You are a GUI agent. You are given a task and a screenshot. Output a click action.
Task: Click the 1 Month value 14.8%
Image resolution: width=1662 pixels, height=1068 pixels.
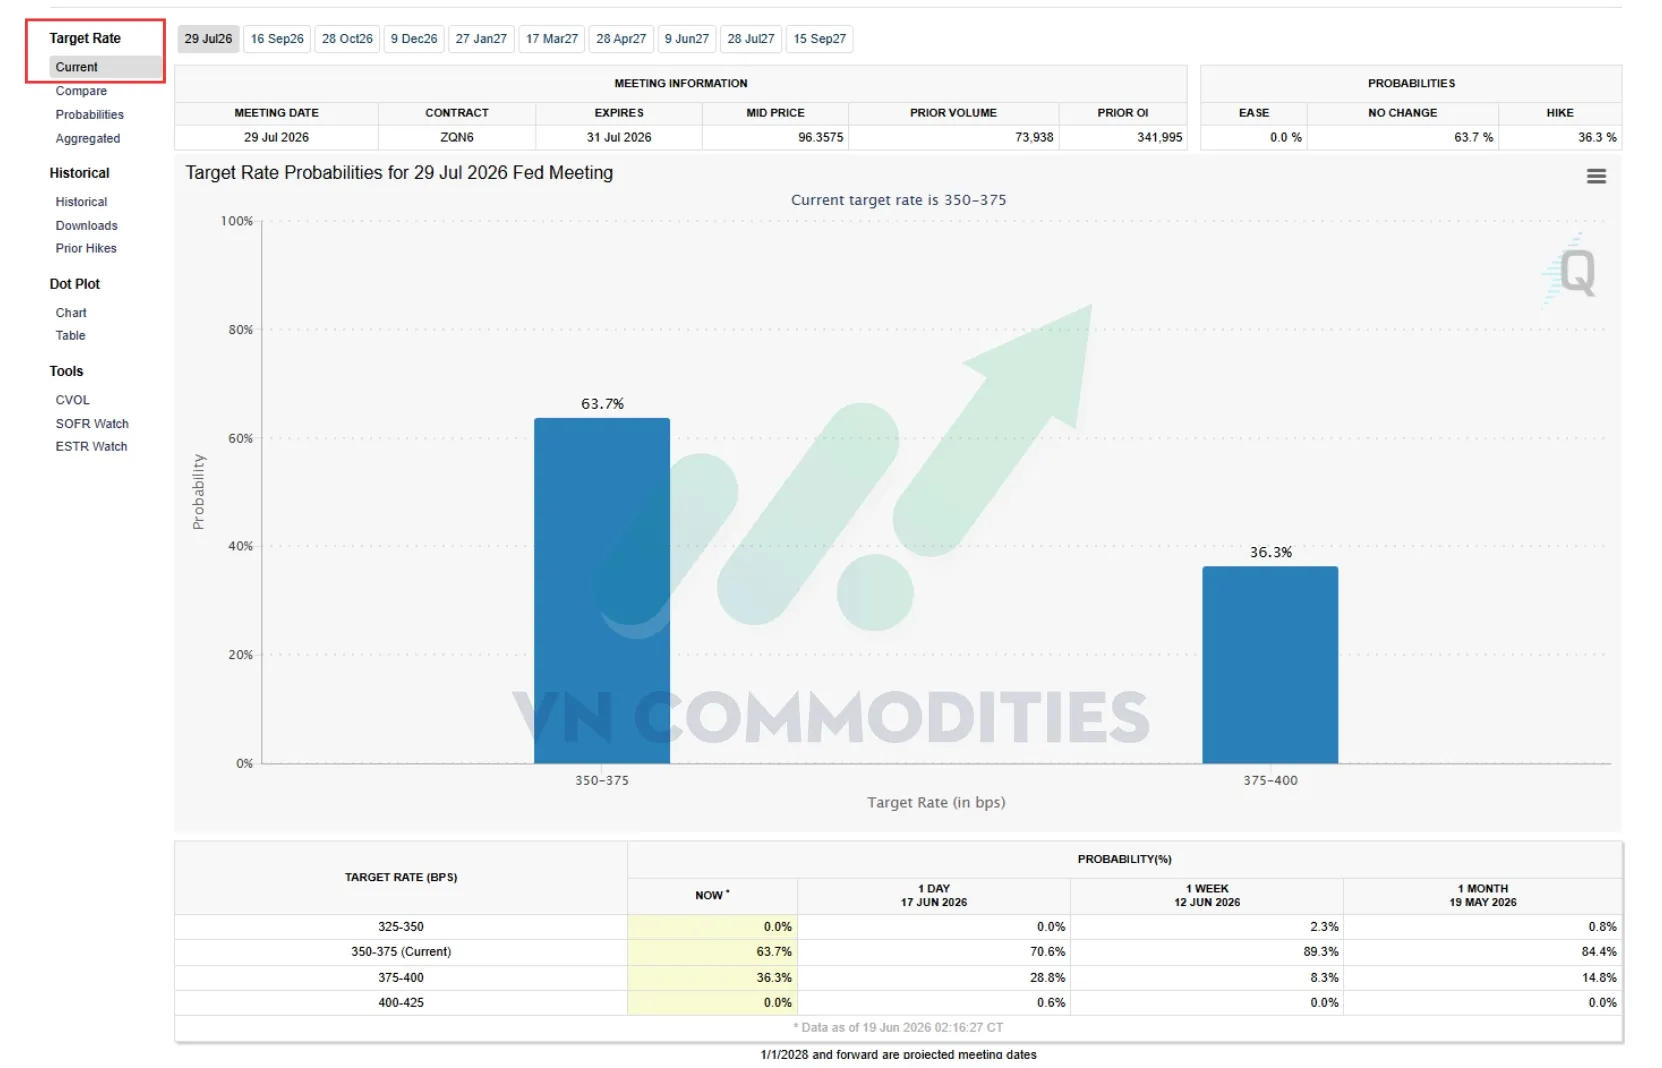(x=1599, y=978)
